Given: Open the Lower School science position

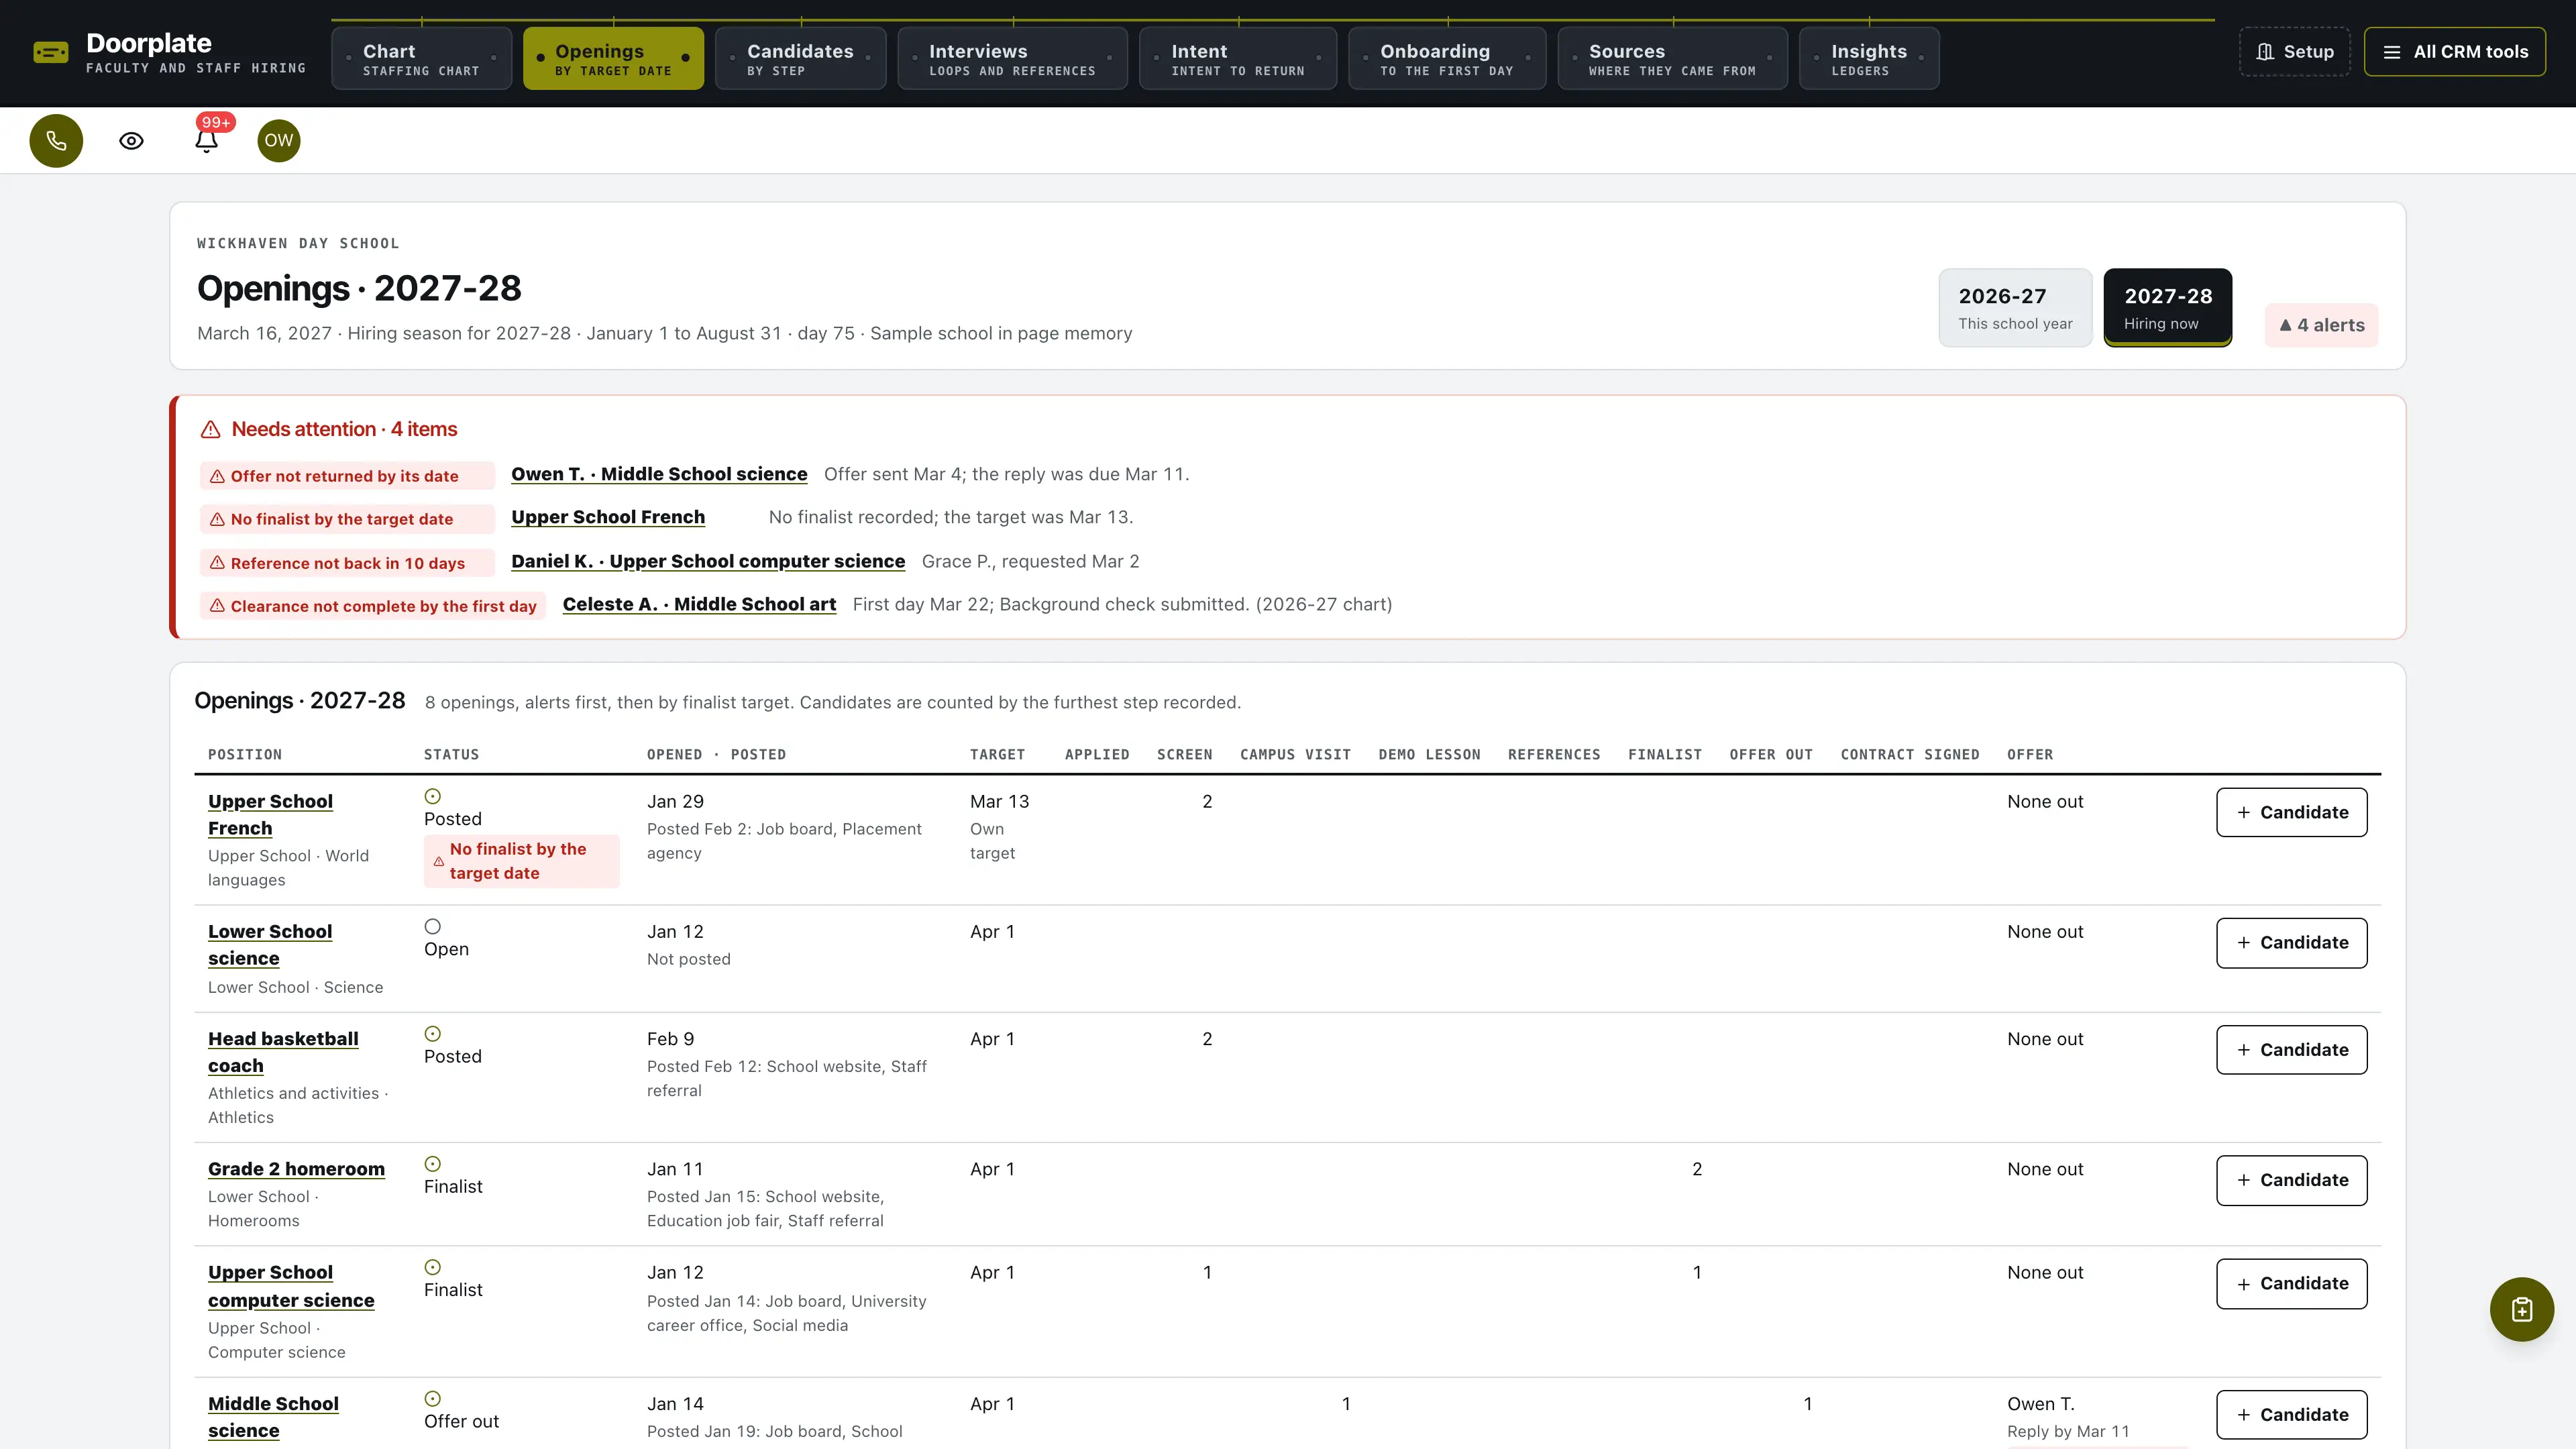Looking at the screenshot, I should tap(270, 945).
